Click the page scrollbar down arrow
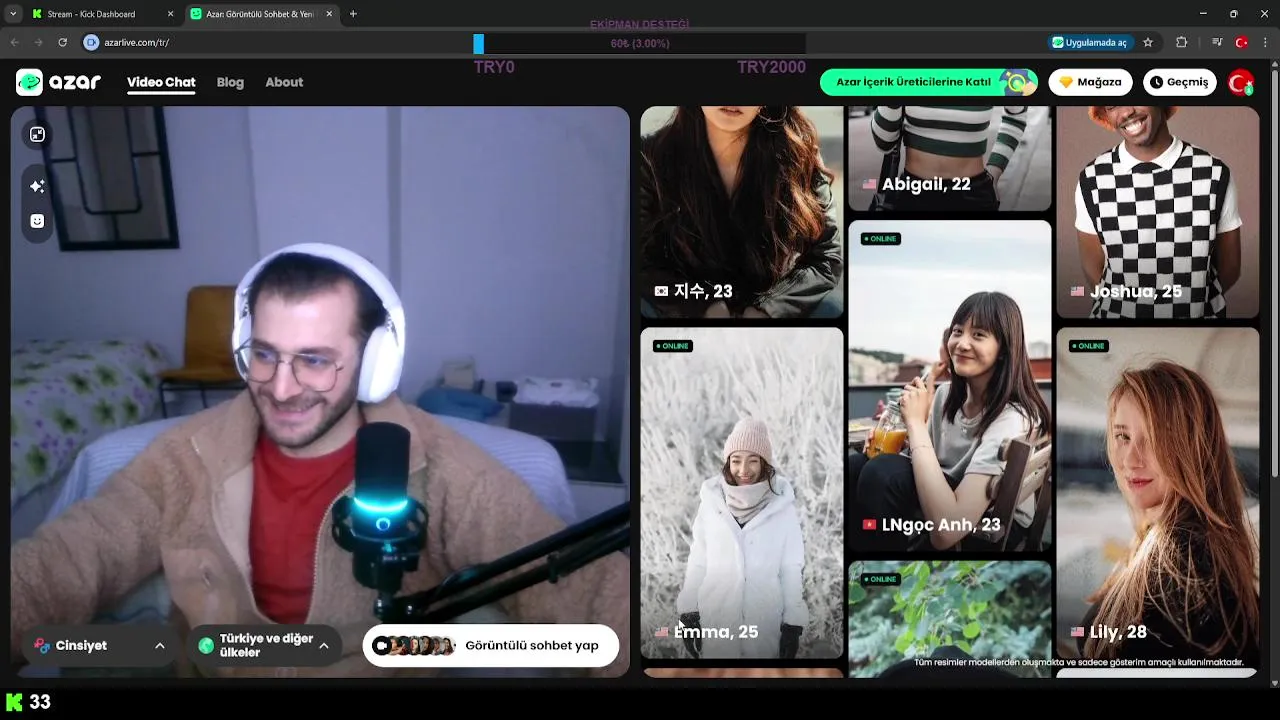 click(1274, 683)
